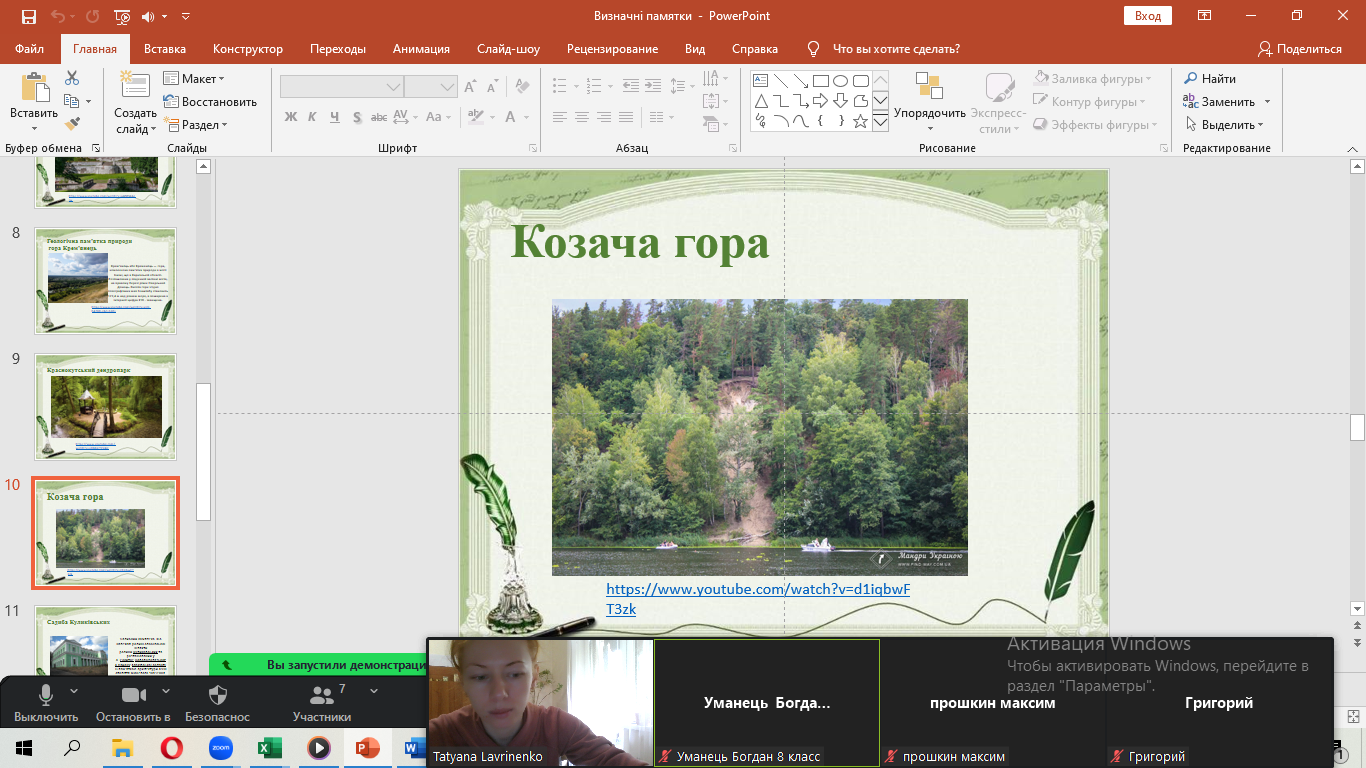Click the Поделиться share button
Viewport: 1366px width, 768px height.
coord(1300,49)
